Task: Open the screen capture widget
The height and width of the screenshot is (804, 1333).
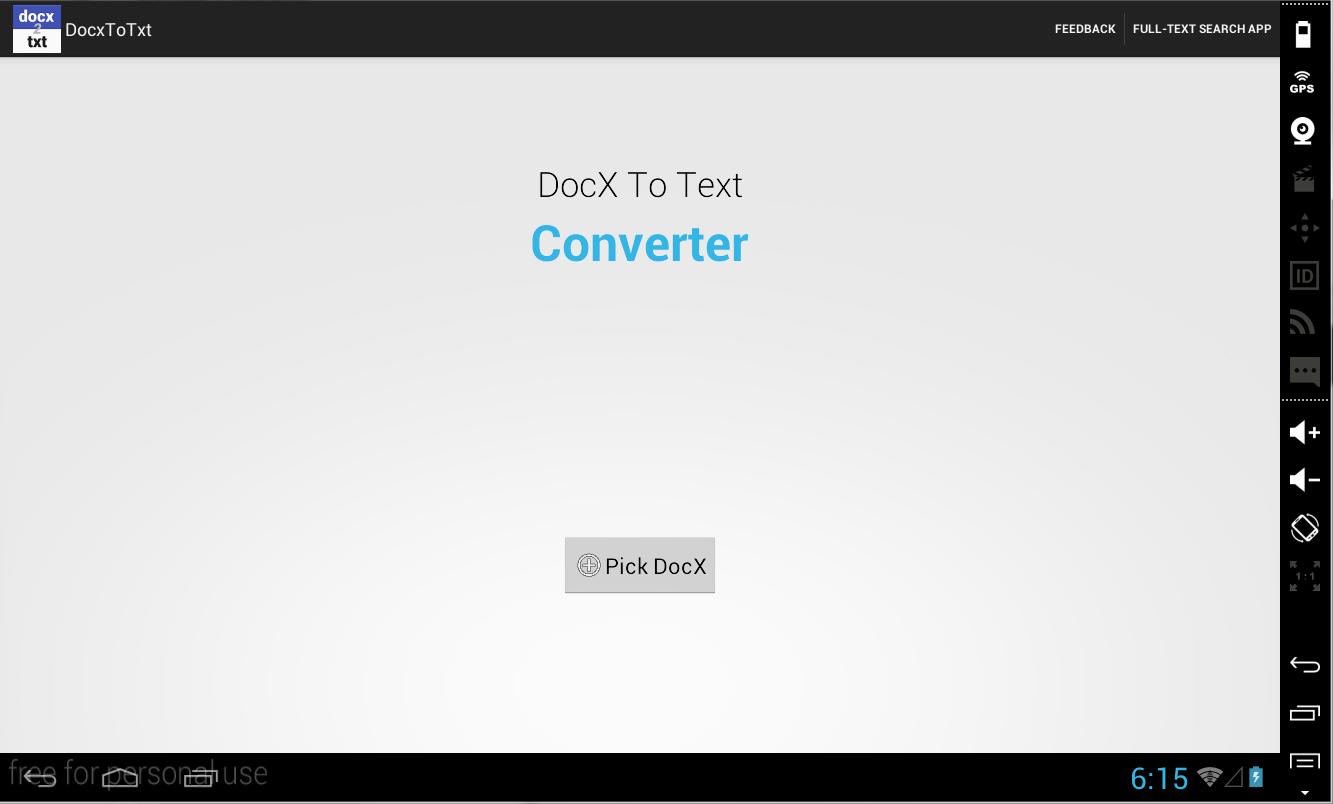Action: (x=1304, y=178)
